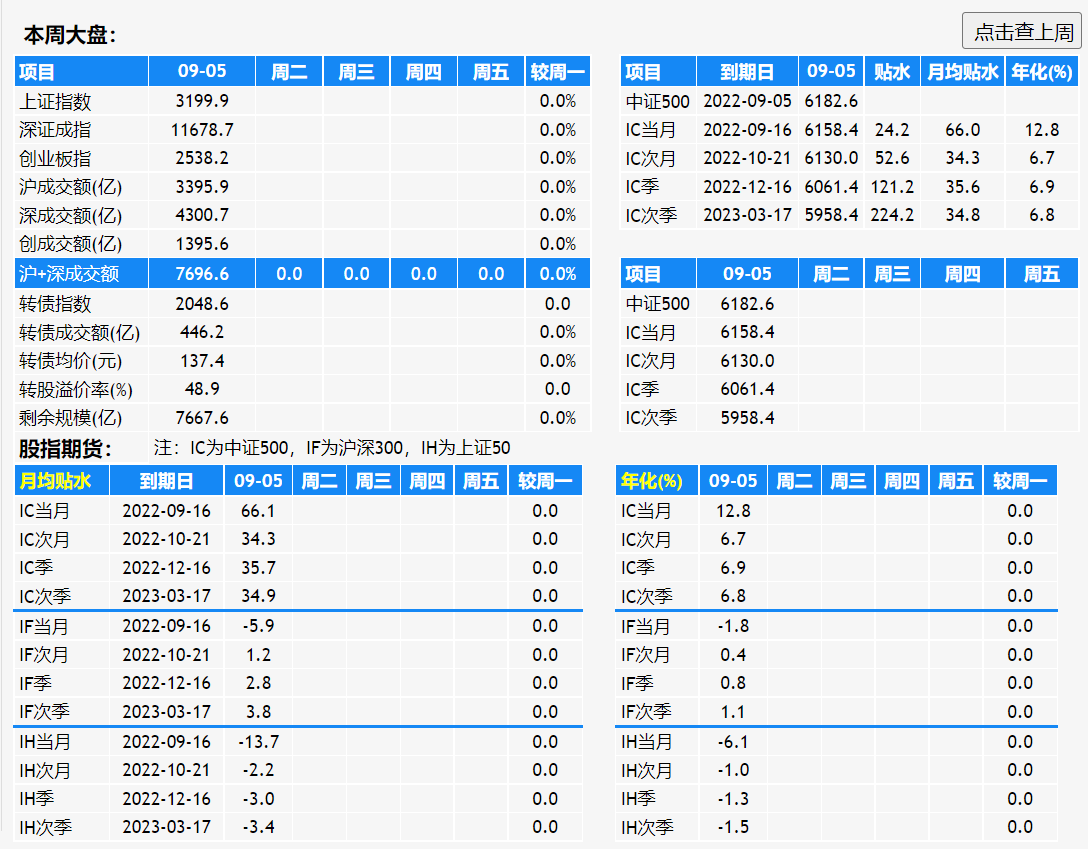Select the 转债指数 row label

click(x=55, y=304)
